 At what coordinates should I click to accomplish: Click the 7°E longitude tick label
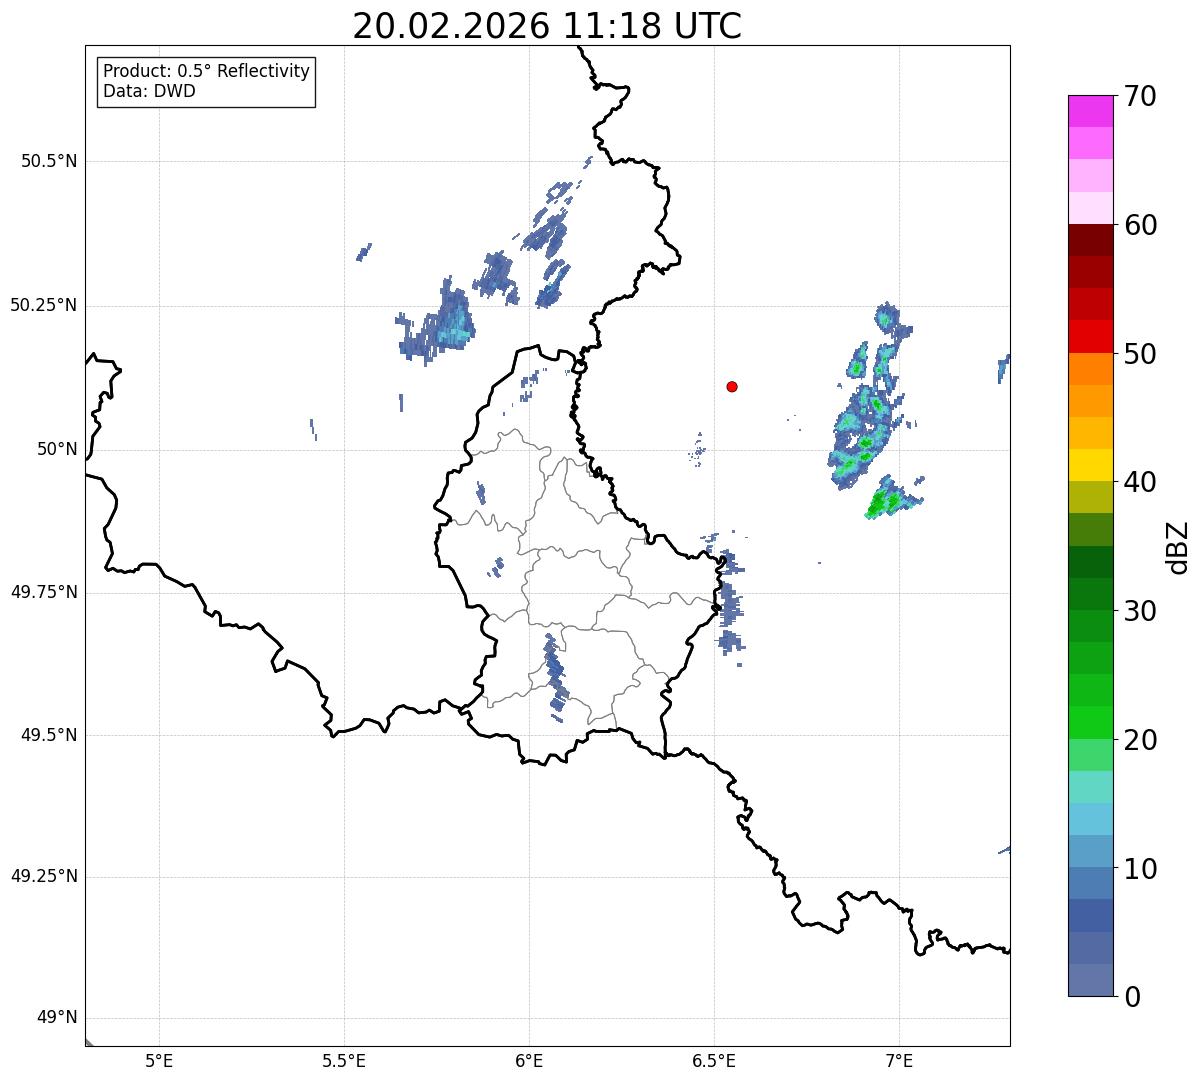899,1060
